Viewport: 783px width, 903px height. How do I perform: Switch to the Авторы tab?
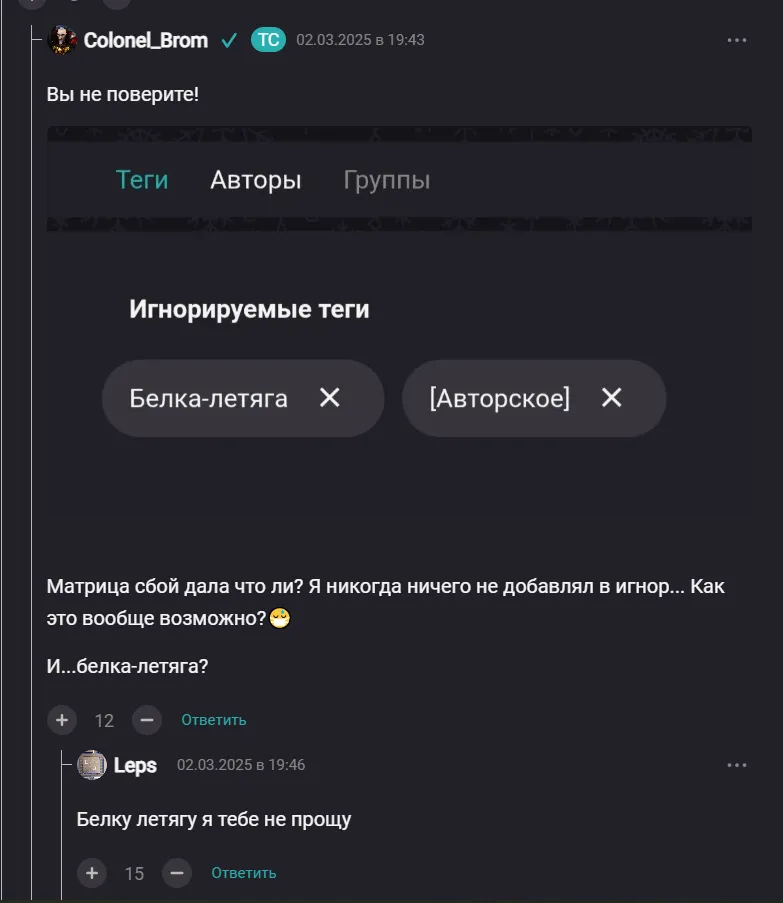(x=255, y=180)
